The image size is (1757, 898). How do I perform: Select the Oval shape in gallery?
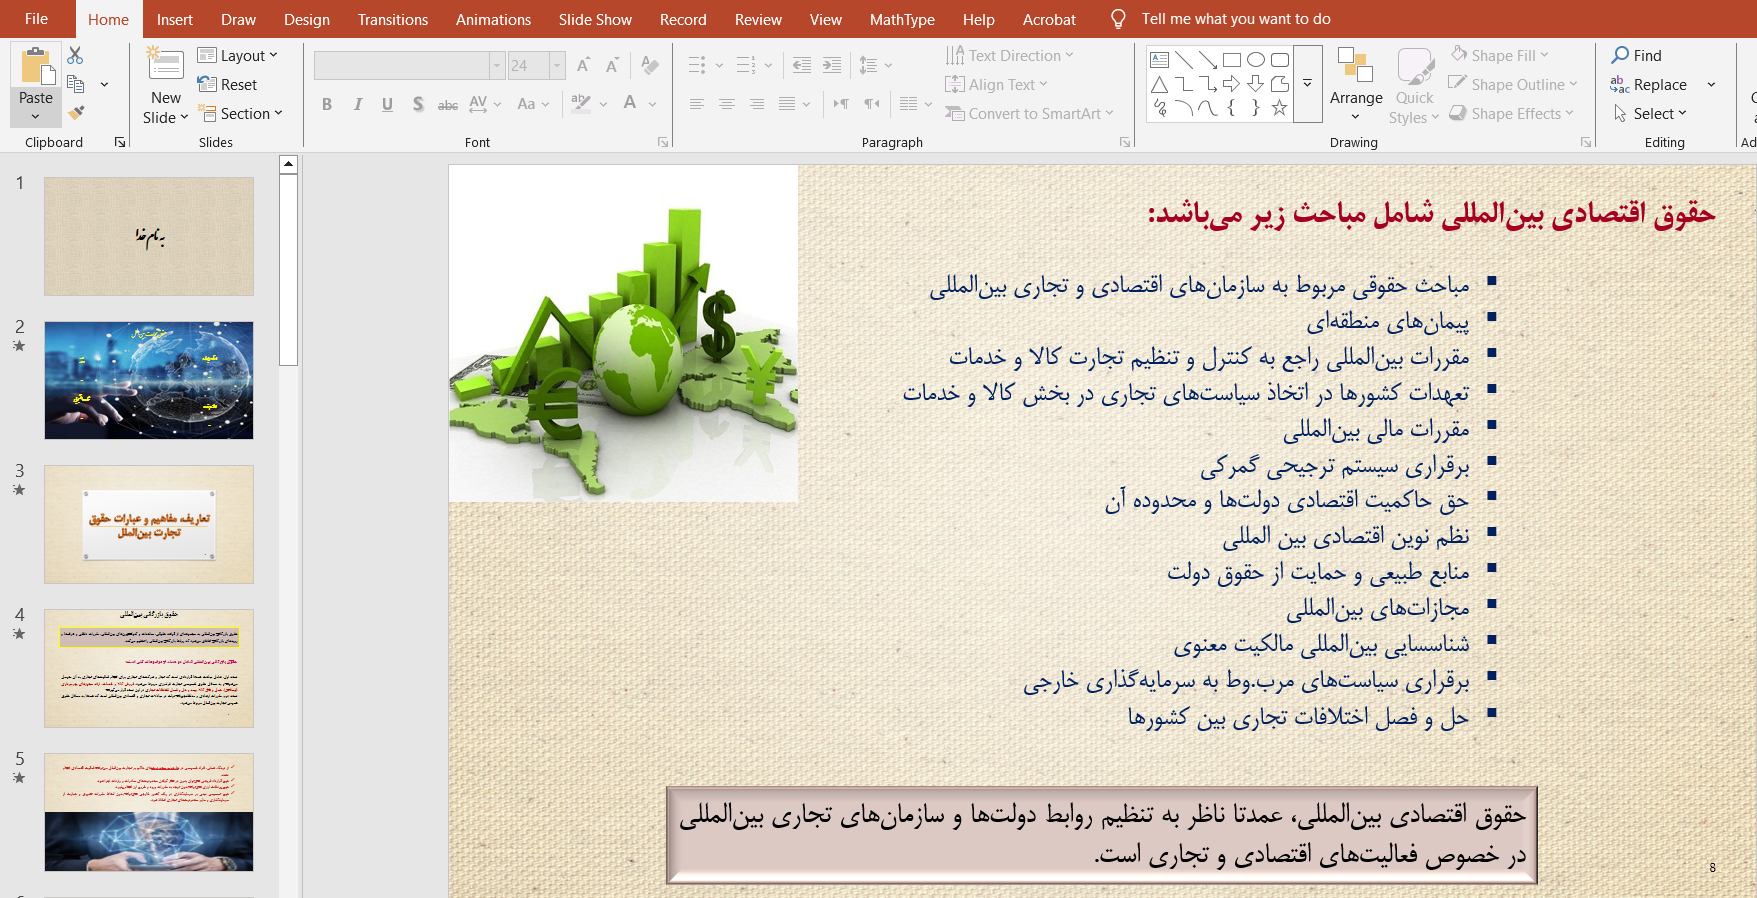point(1256,60)
